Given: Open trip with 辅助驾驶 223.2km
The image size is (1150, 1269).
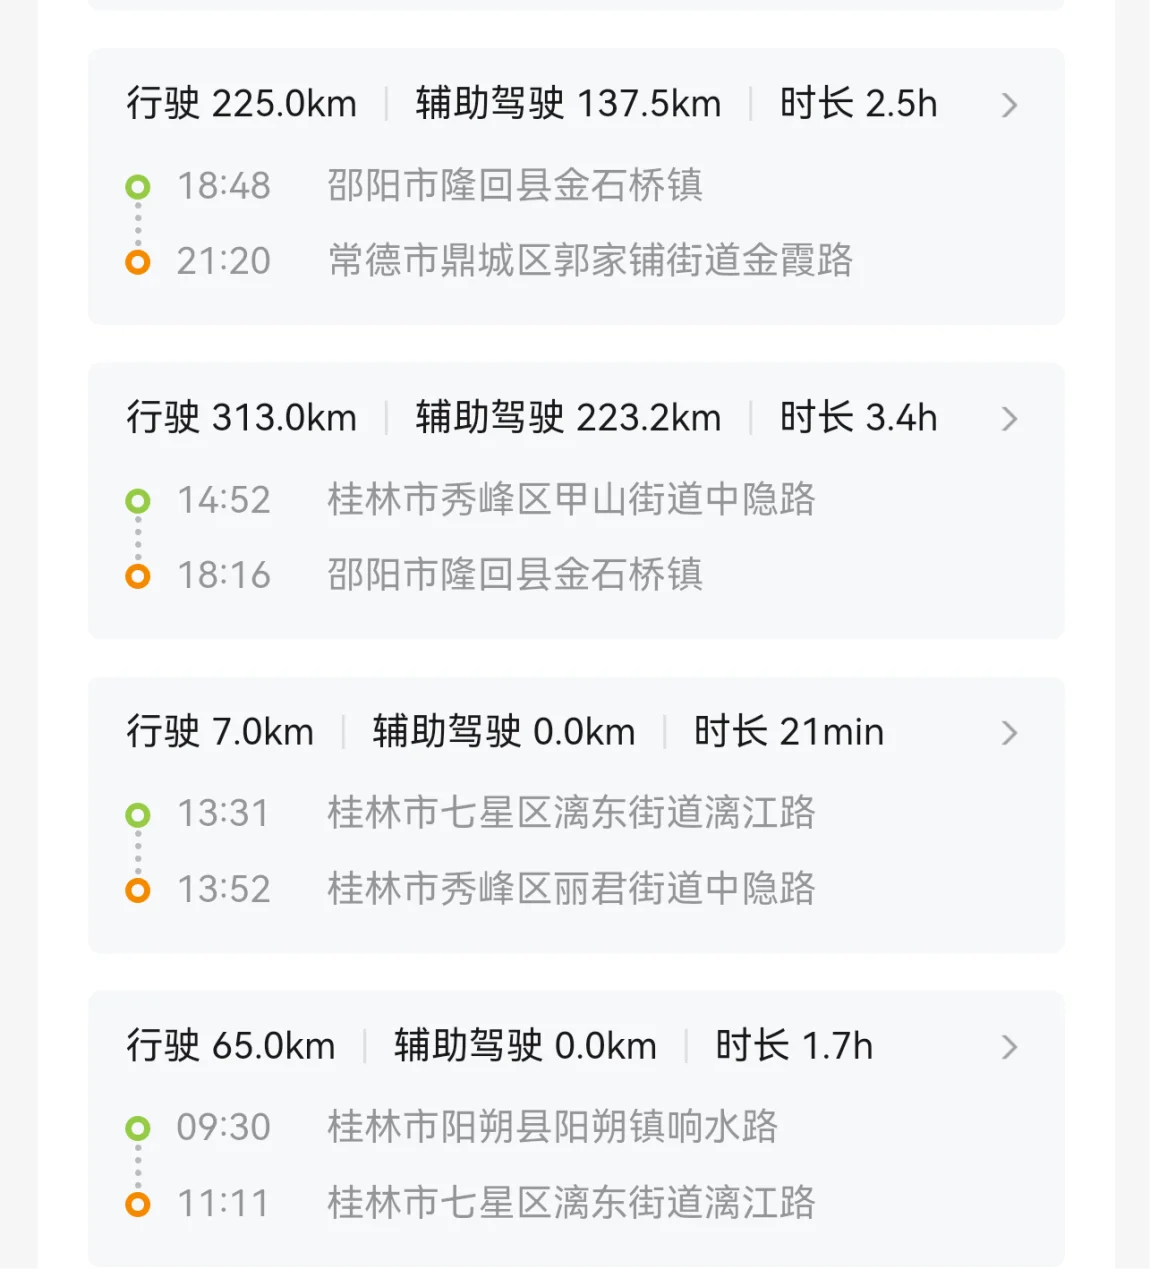Looking at the screenshot, I should click(x=568, y=418).
